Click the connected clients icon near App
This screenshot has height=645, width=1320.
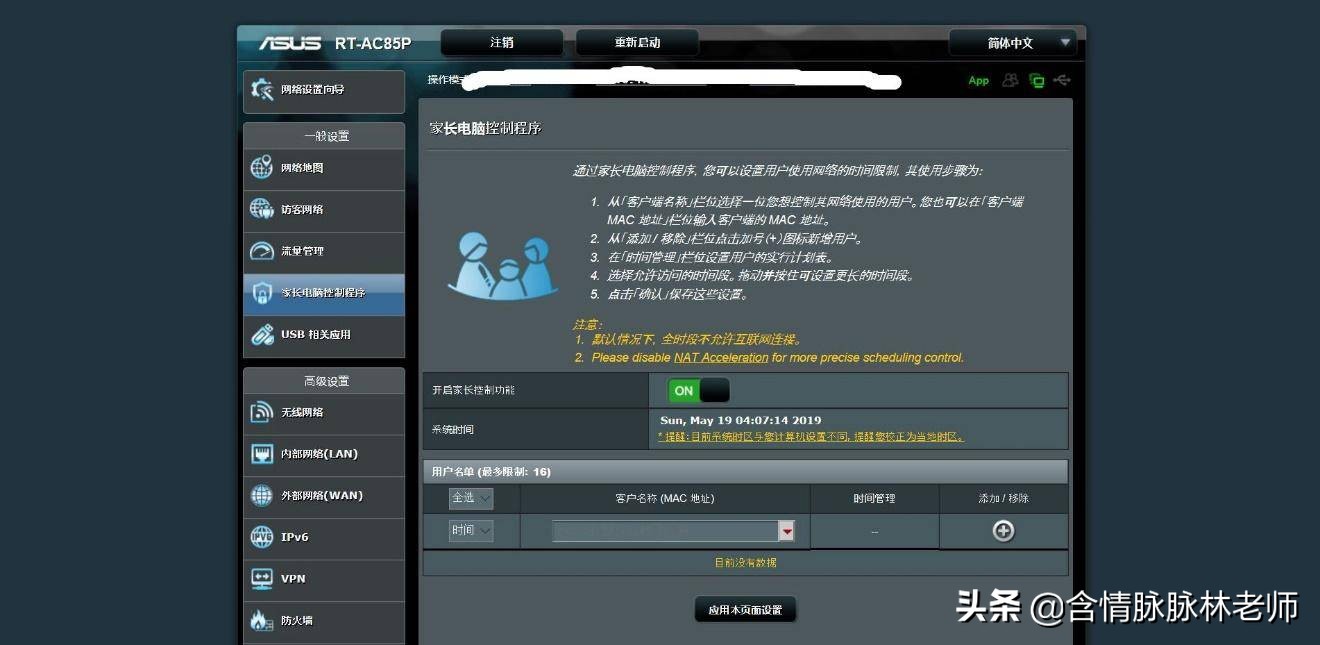pyautogui.click(x=1008, y=80)
